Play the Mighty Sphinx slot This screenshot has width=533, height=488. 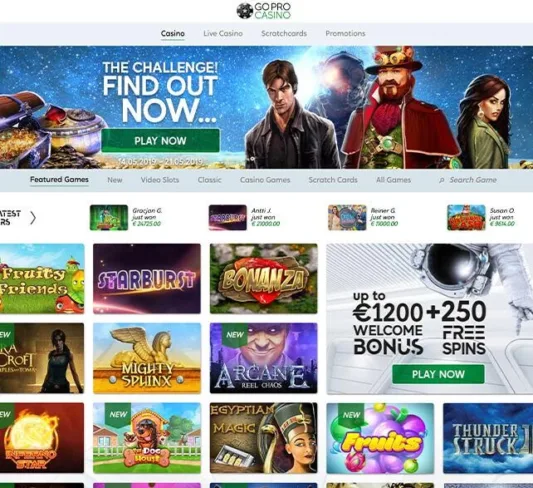[147, 358]
